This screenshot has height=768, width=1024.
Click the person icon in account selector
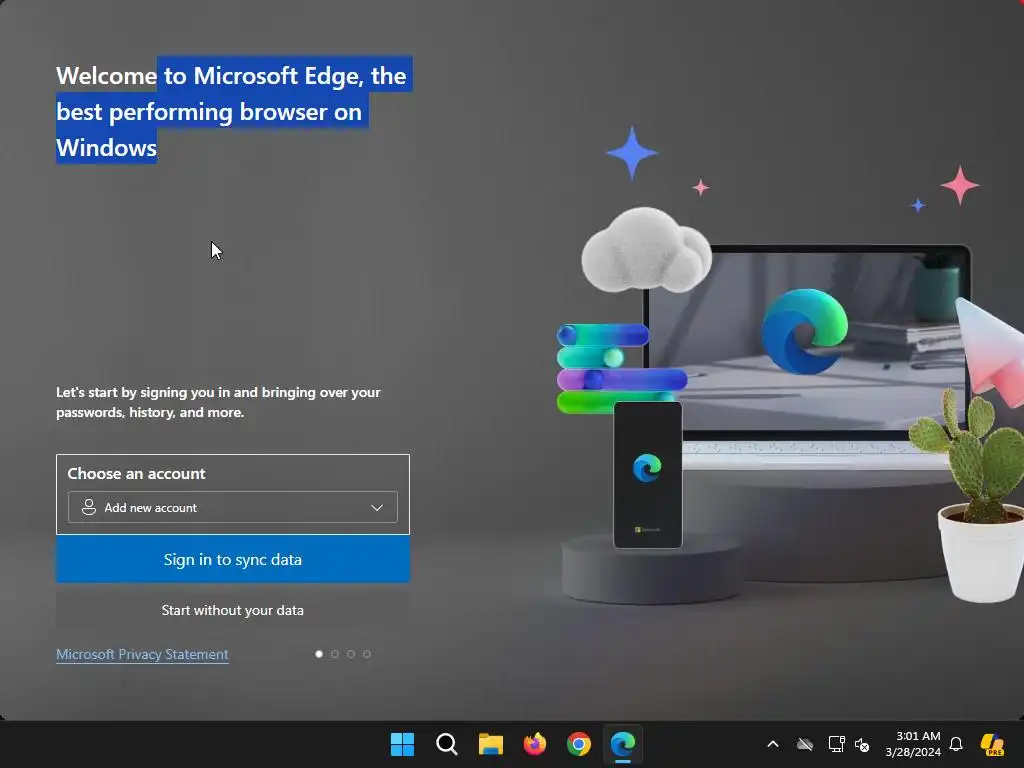[x=89, y=507]
